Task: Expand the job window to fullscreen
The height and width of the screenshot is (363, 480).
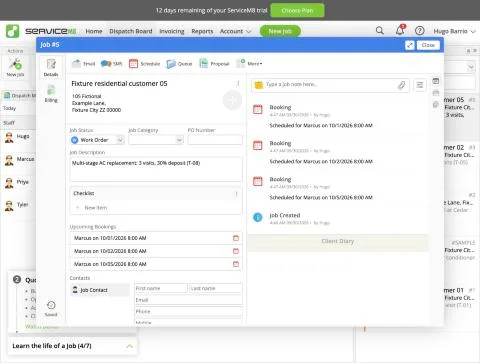Action: [410, 45]
